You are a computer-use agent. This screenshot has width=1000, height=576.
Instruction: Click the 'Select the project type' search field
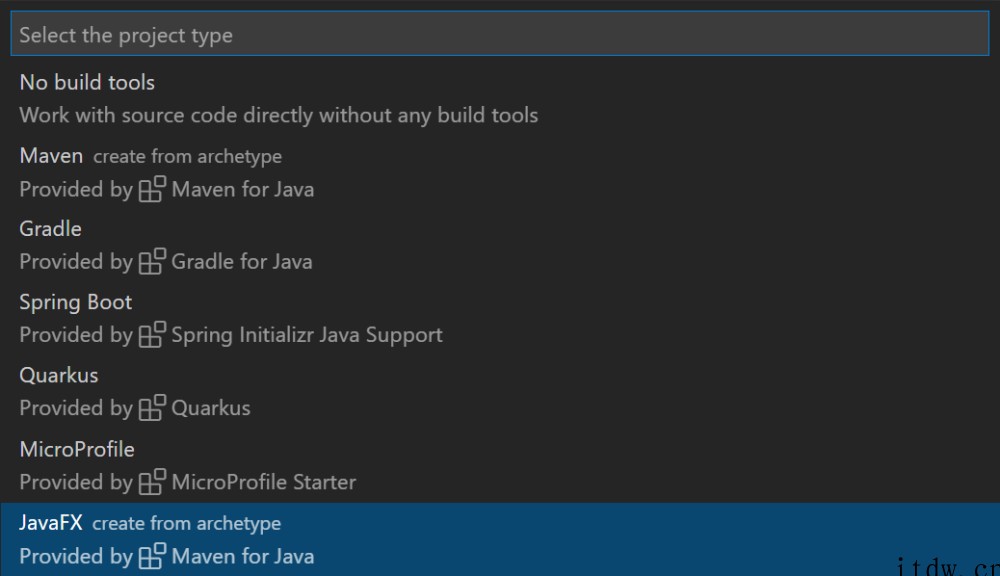tap(498, 35)
